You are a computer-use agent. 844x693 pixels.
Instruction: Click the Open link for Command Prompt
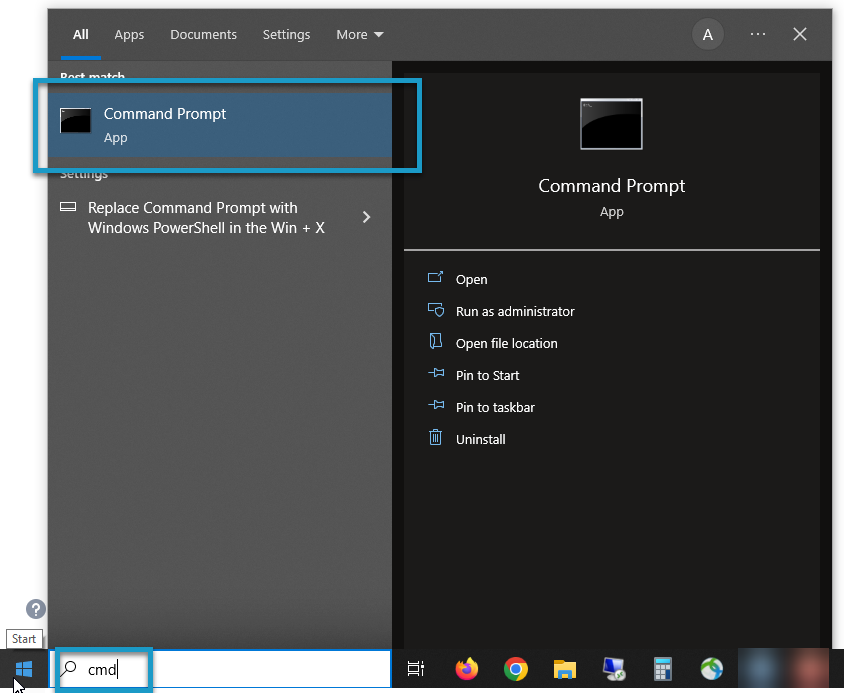coord(471,279)
